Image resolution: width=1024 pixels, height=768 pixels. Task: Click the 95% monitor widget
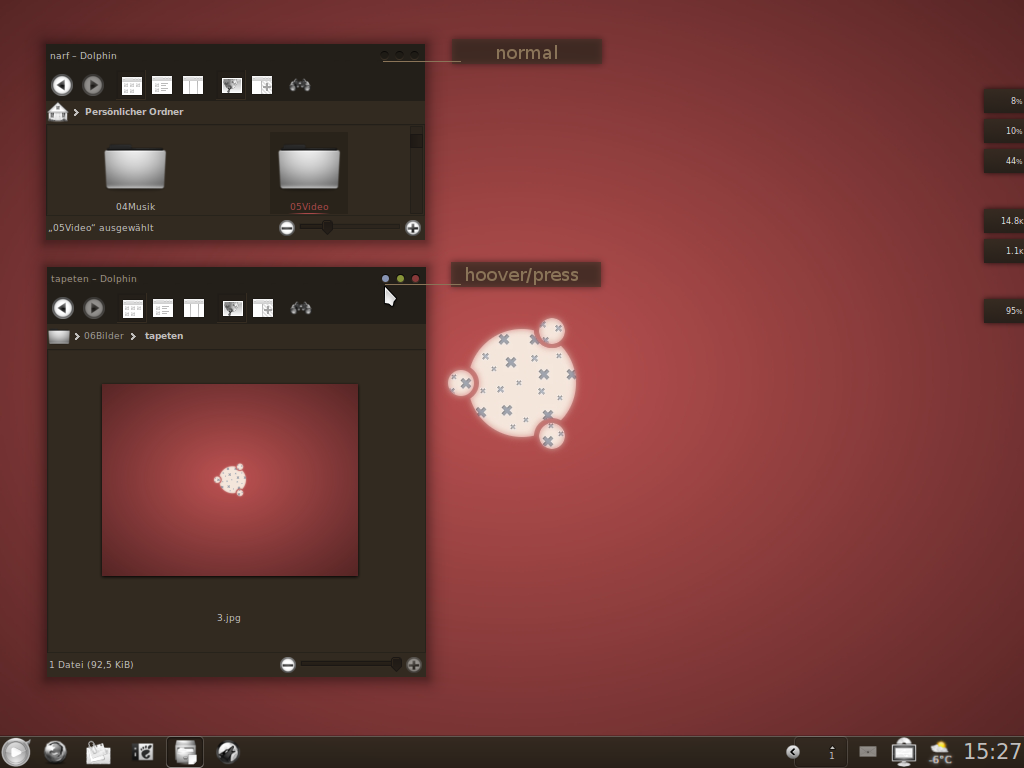tap(1004, 311)
